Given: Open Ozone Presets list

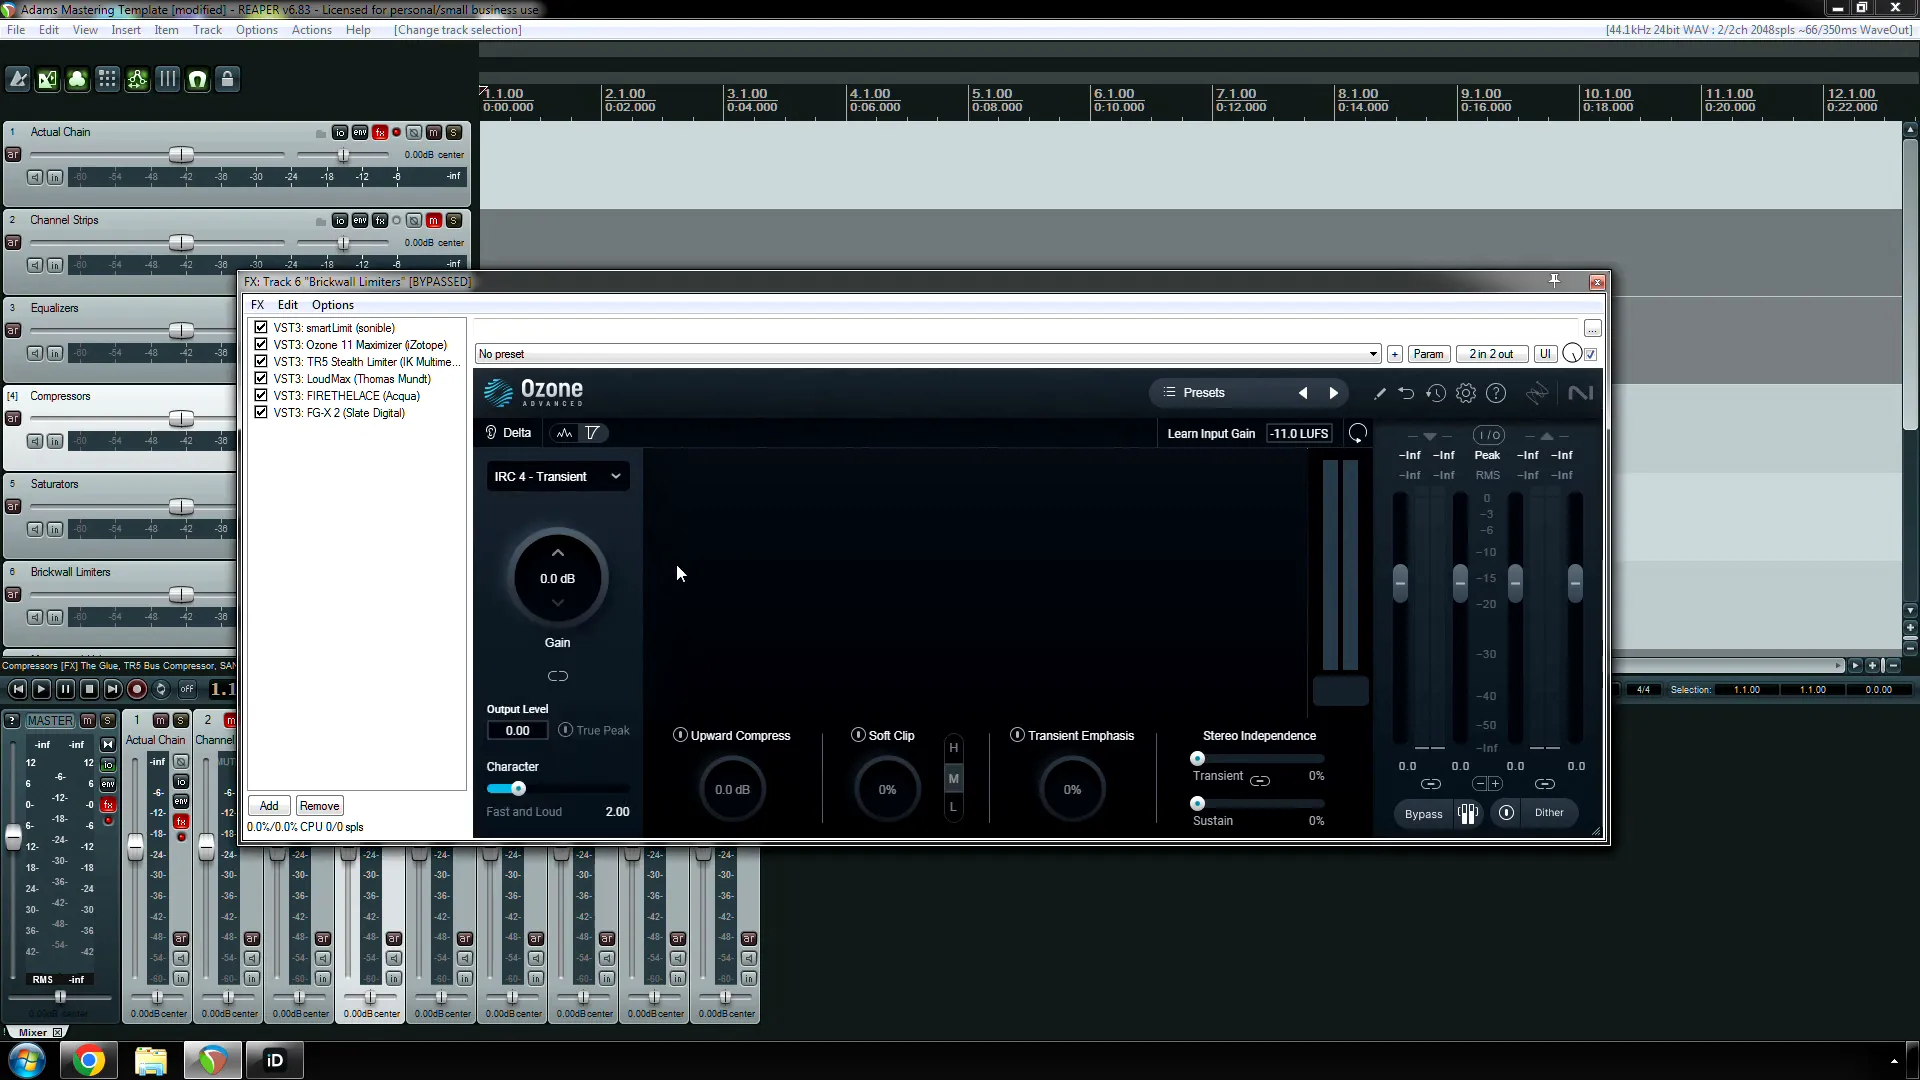Looking at the screenshot, I should coord(1194,393).
